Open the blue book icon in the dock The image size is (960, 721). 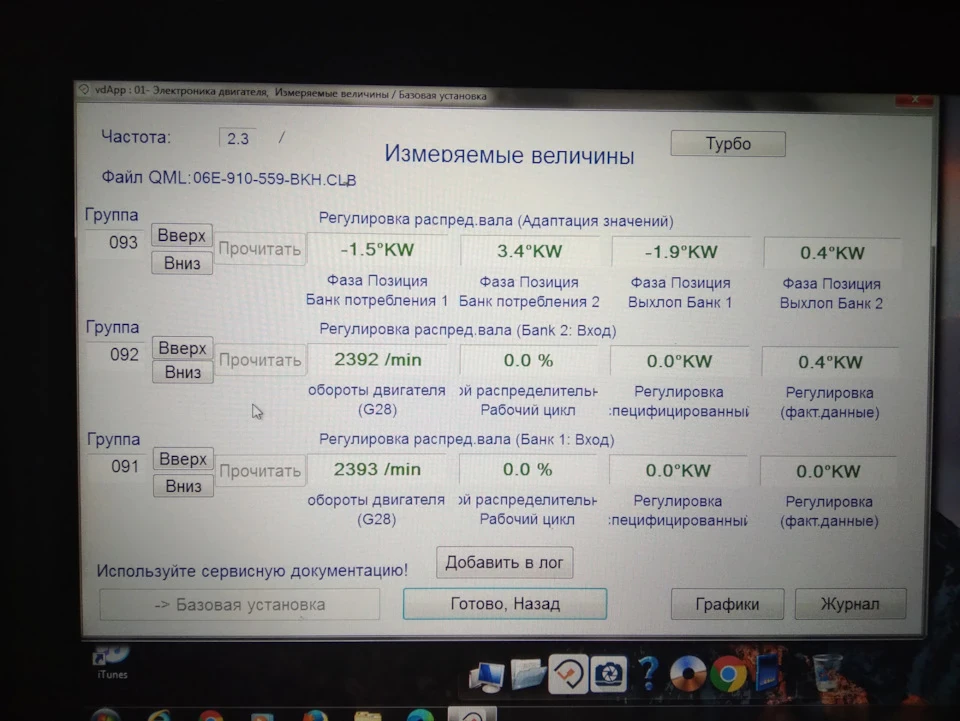click(x=768, y=672)
